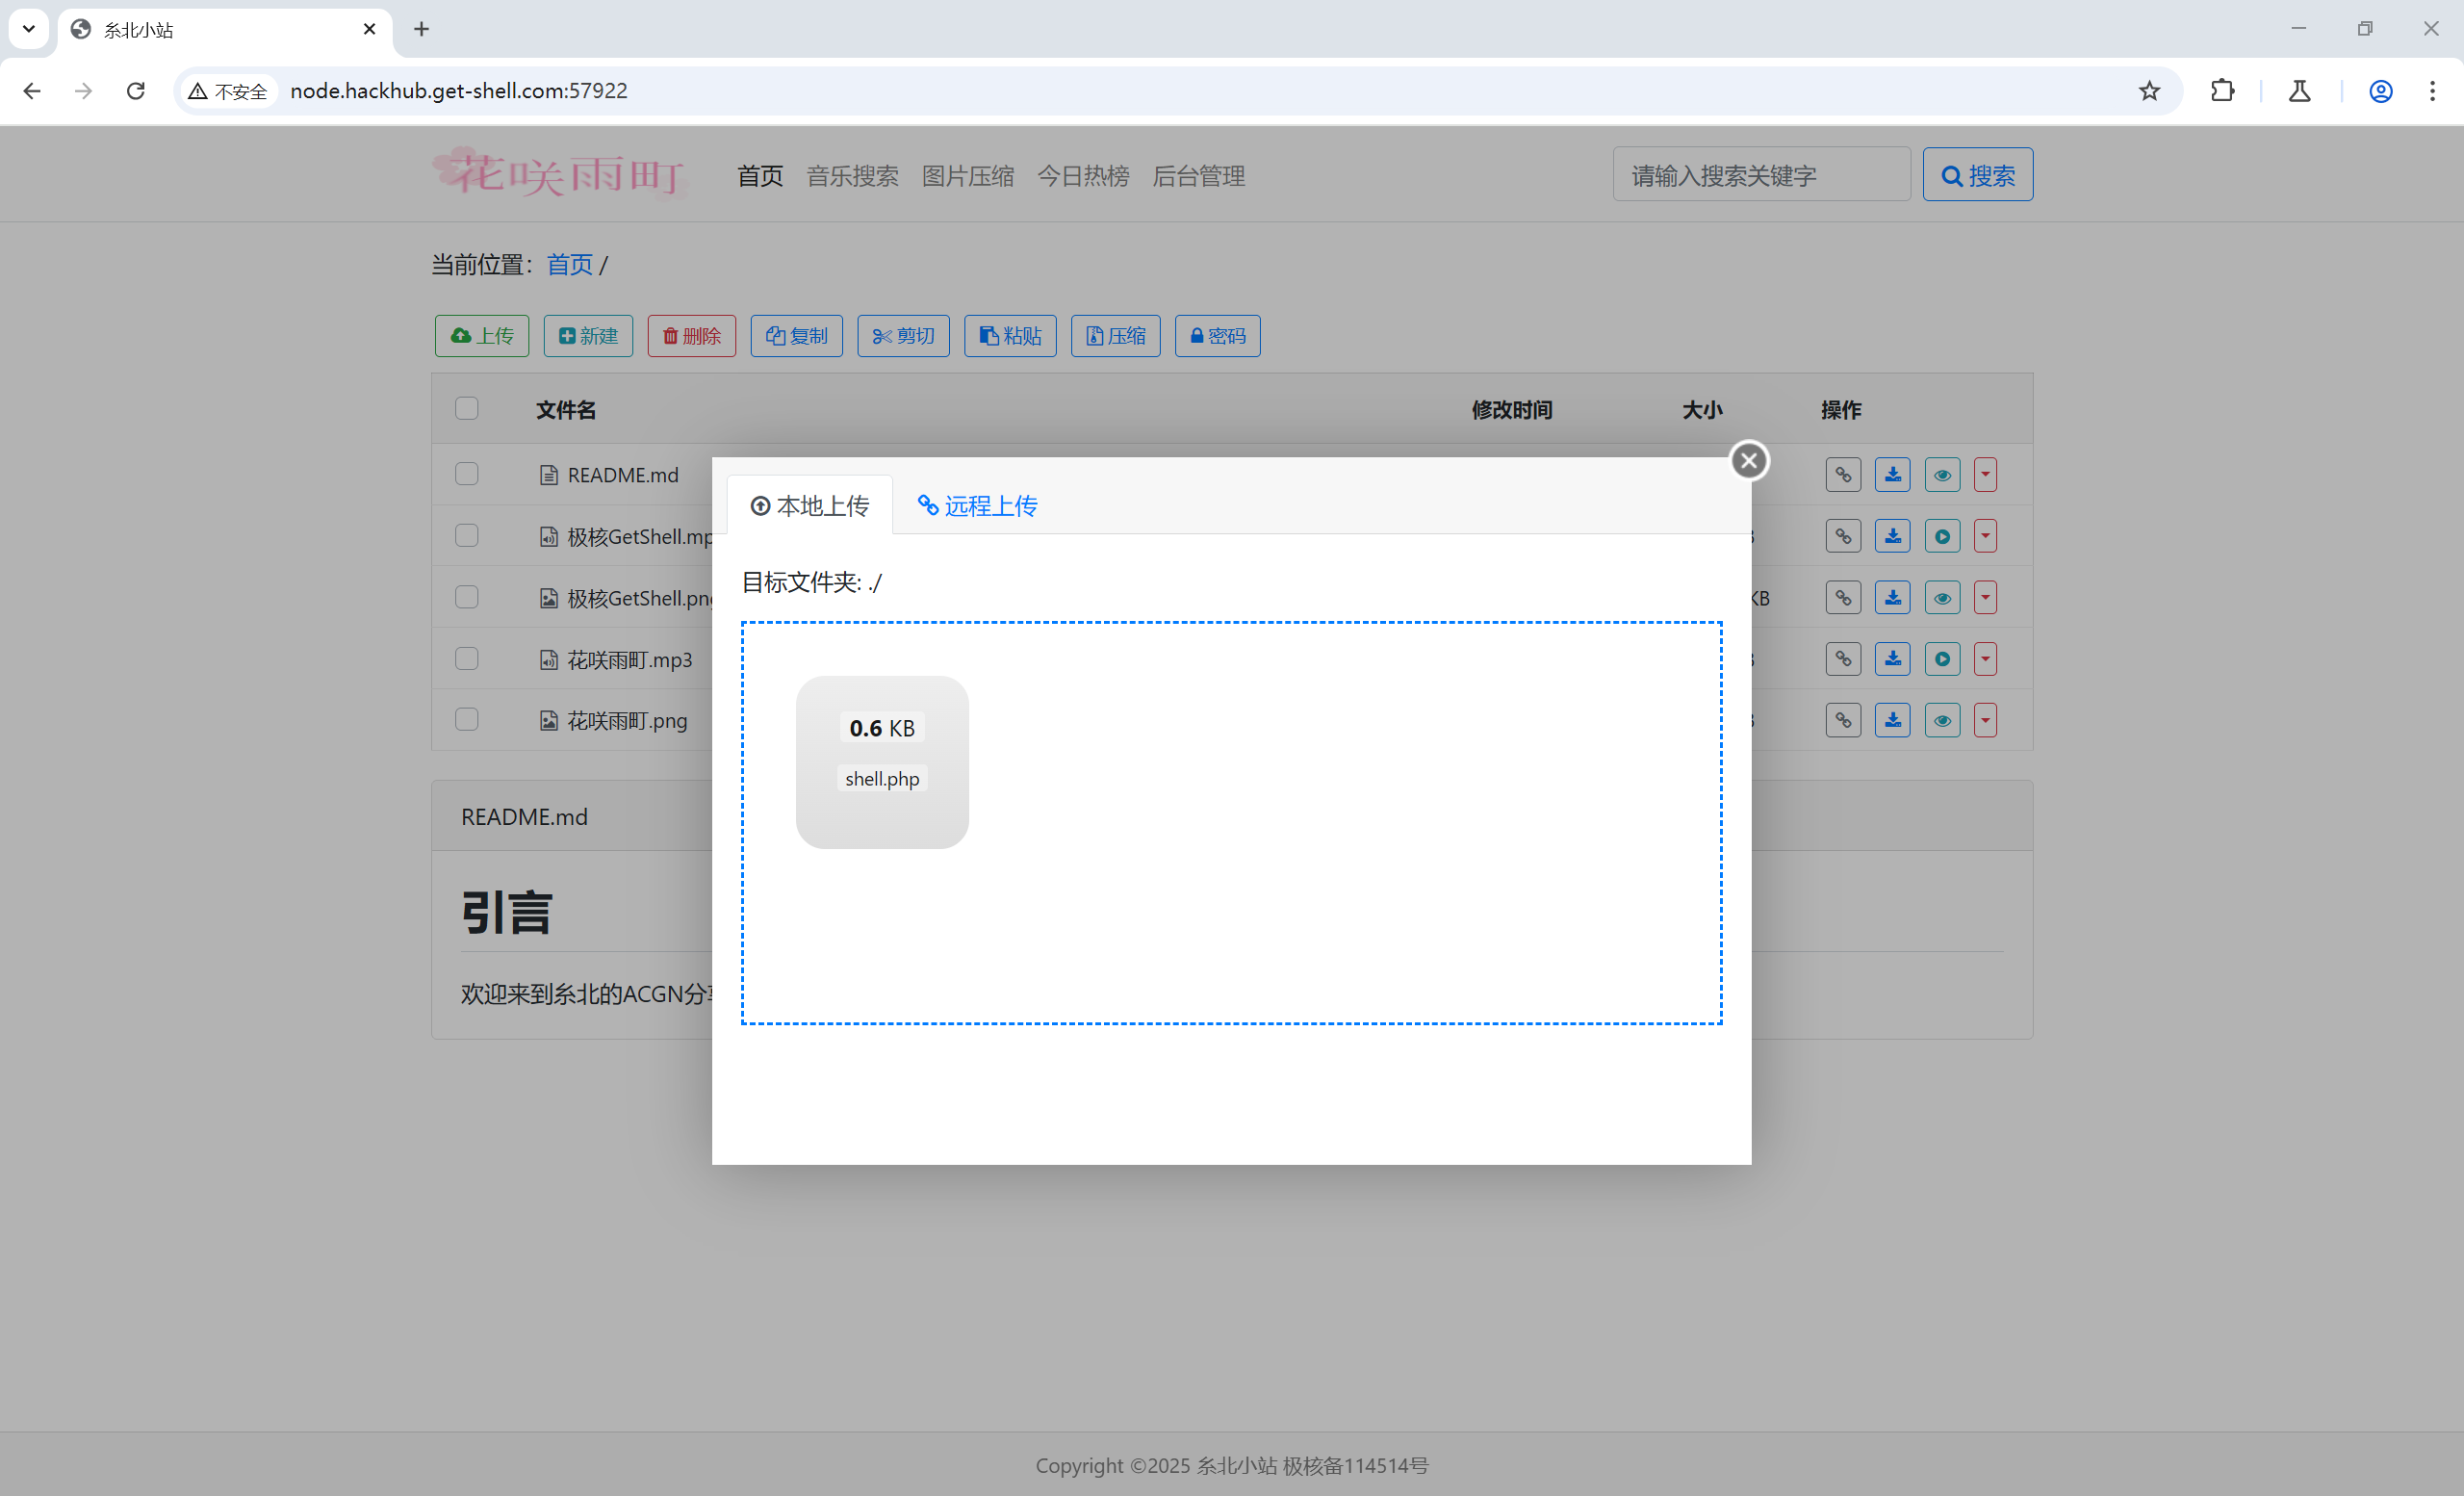Preview 极核GetShell.png with the eye icon
2464x1496 pixels.
point(1942,597)
